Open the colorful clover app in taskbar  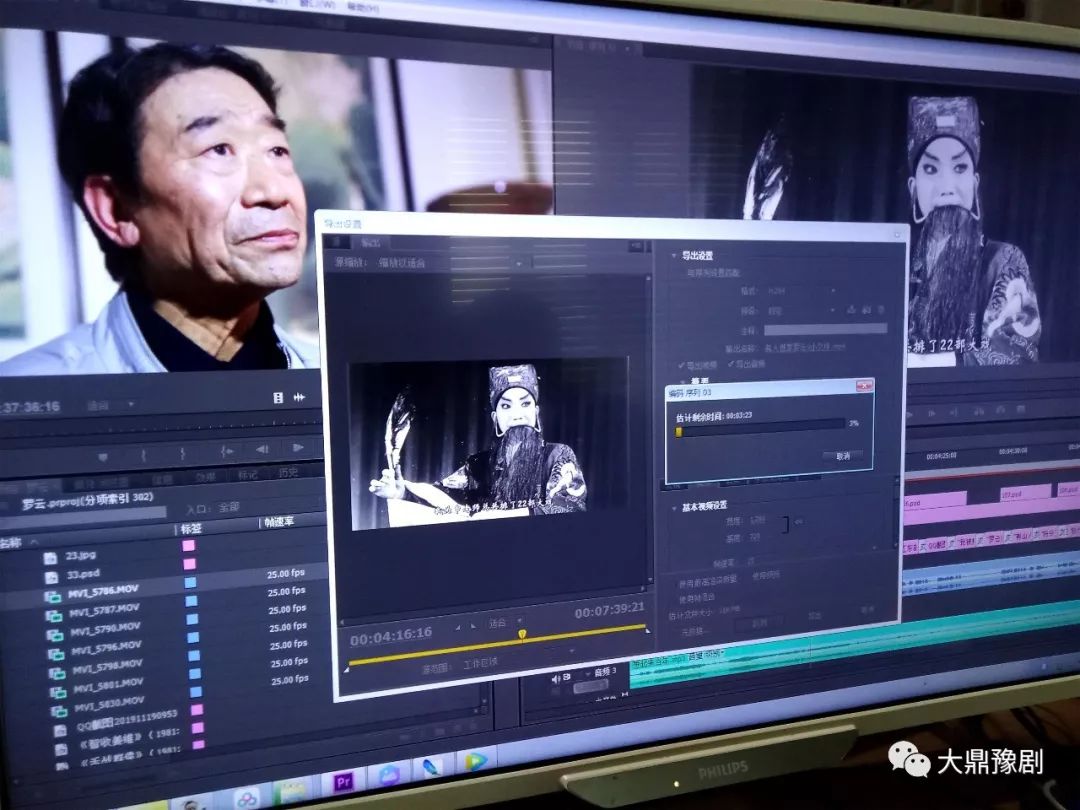(247, 798)
